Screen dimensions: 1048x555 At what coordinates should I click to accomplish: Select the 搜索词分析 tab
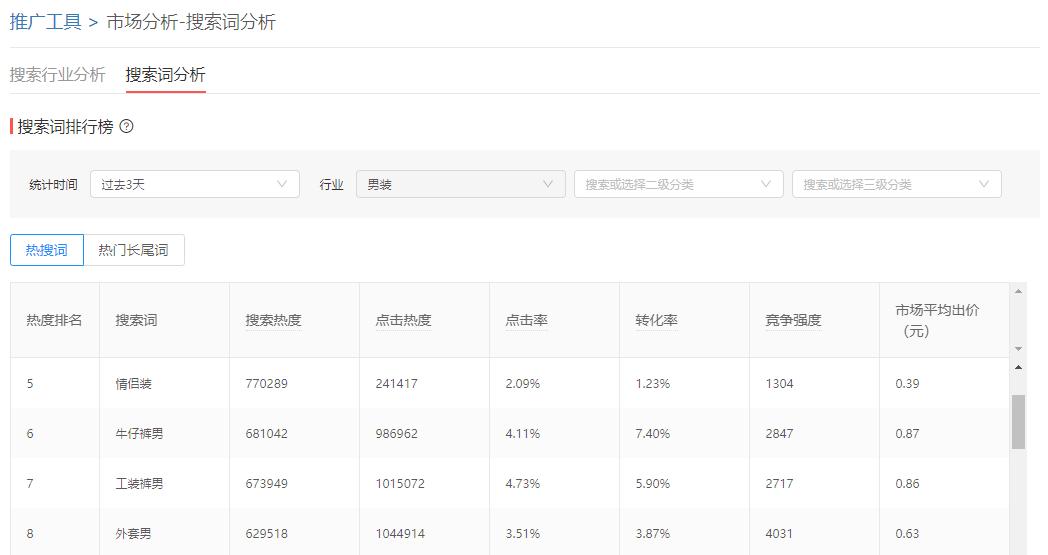tap(165, 75)
